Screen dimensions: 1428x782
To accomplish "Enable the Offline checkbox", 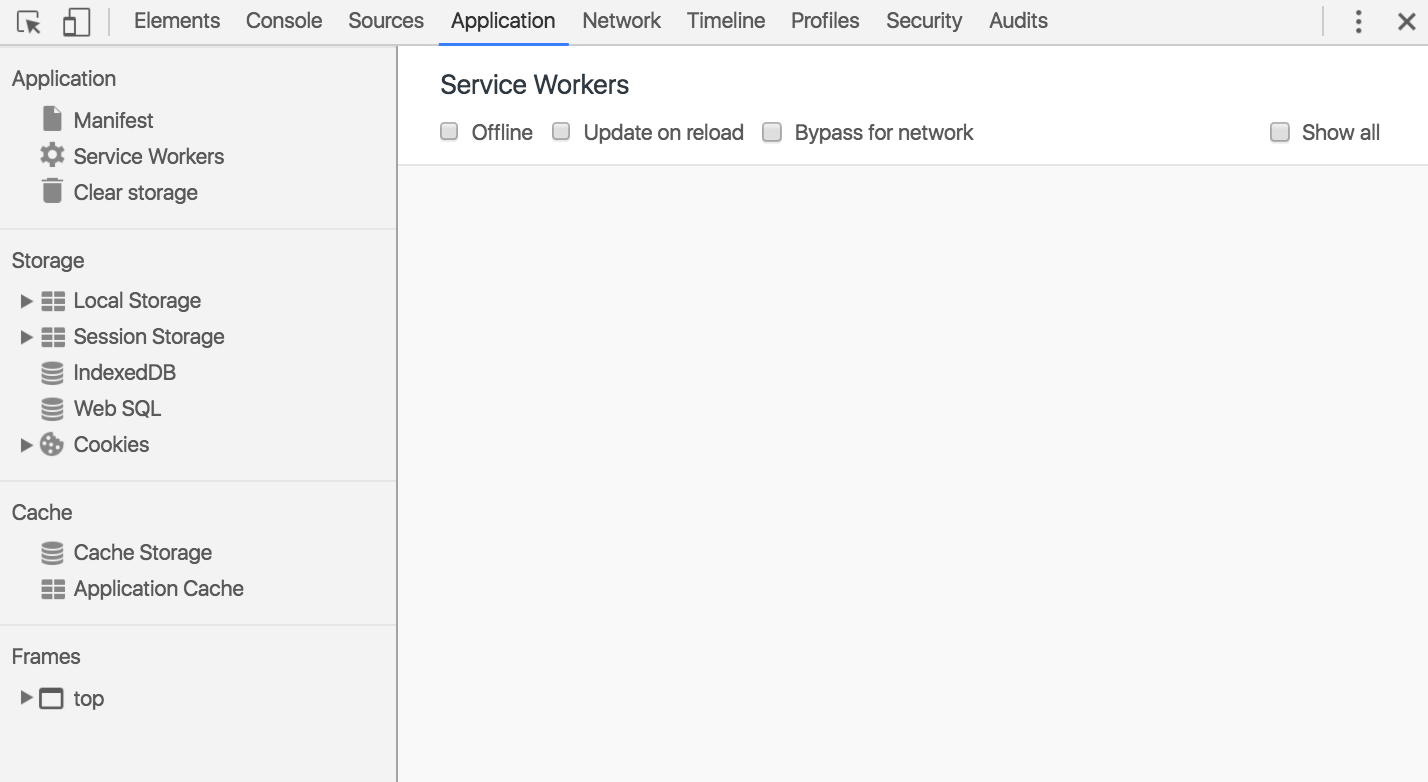I will tap(450, 132).
